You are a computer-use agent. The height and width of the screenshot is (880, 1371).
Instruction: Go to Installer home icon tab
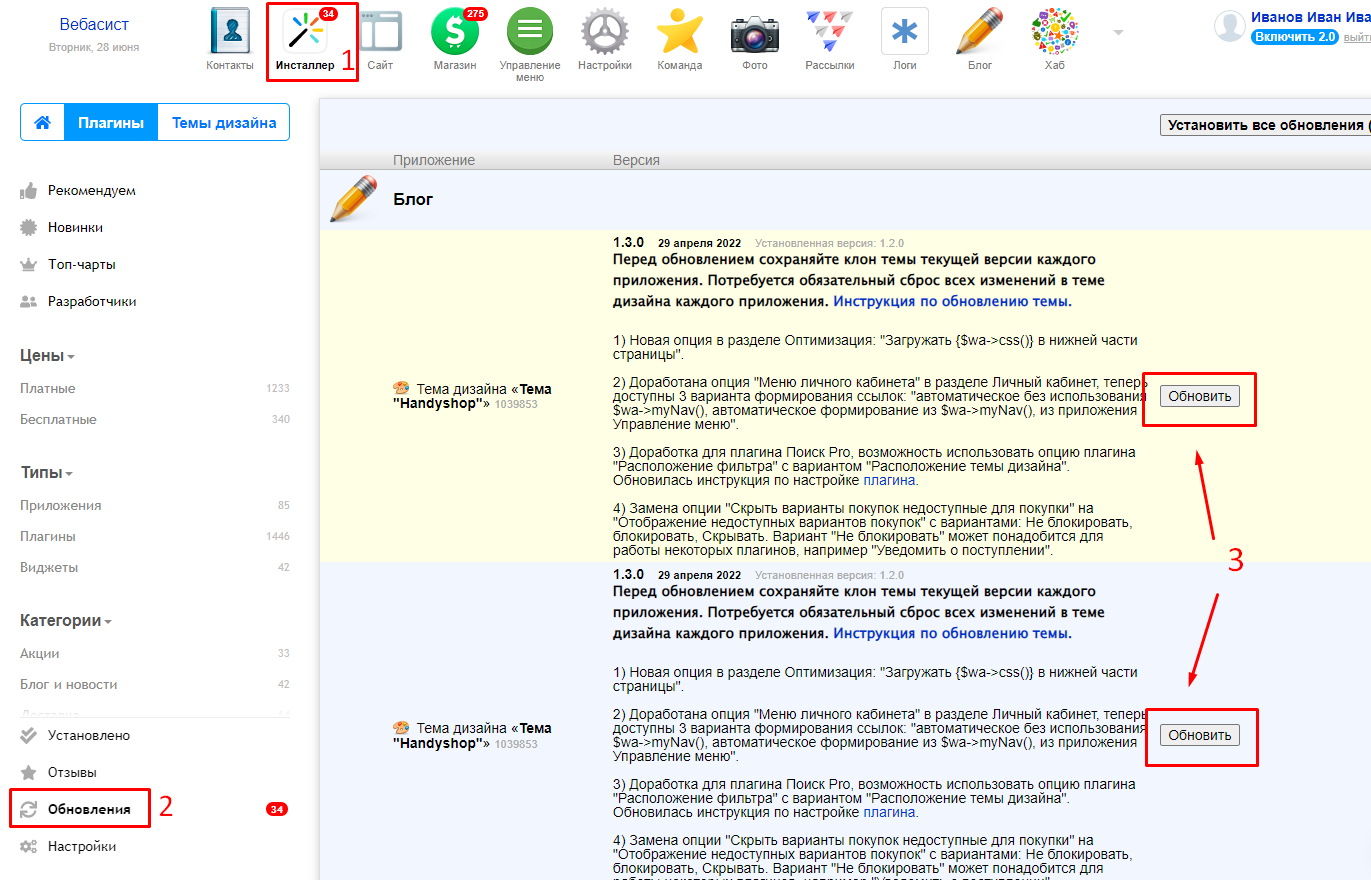[43, 123]
